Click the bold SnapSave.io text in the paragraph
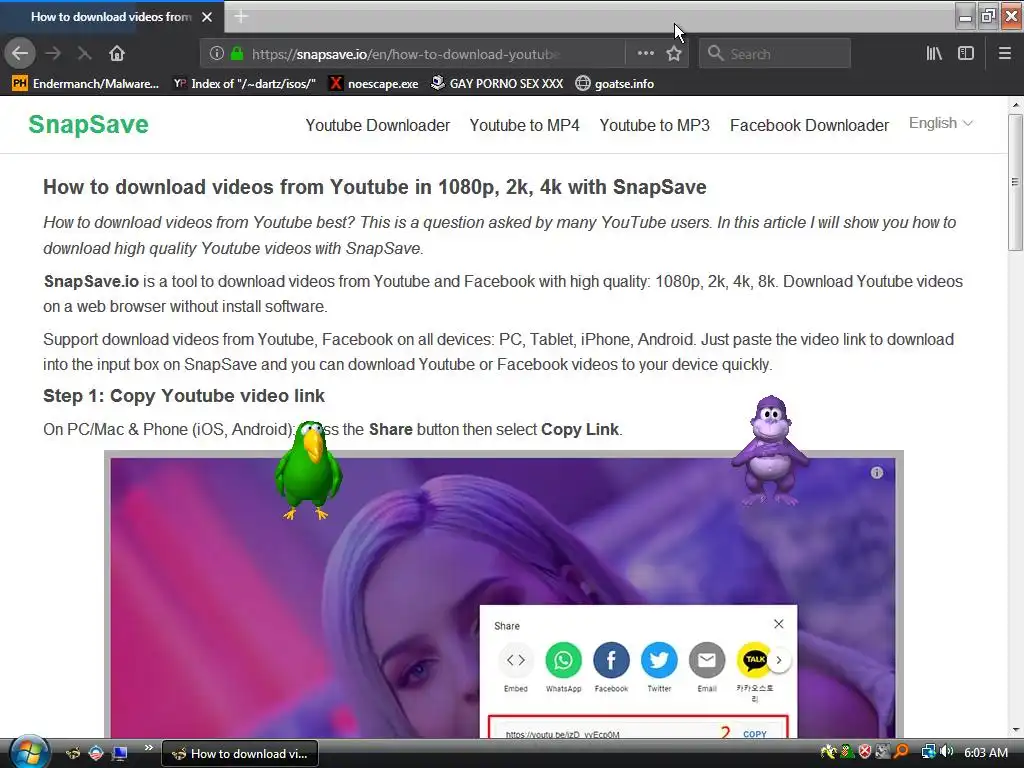The height and width of the screenshot is (768, 1024). 91,281
